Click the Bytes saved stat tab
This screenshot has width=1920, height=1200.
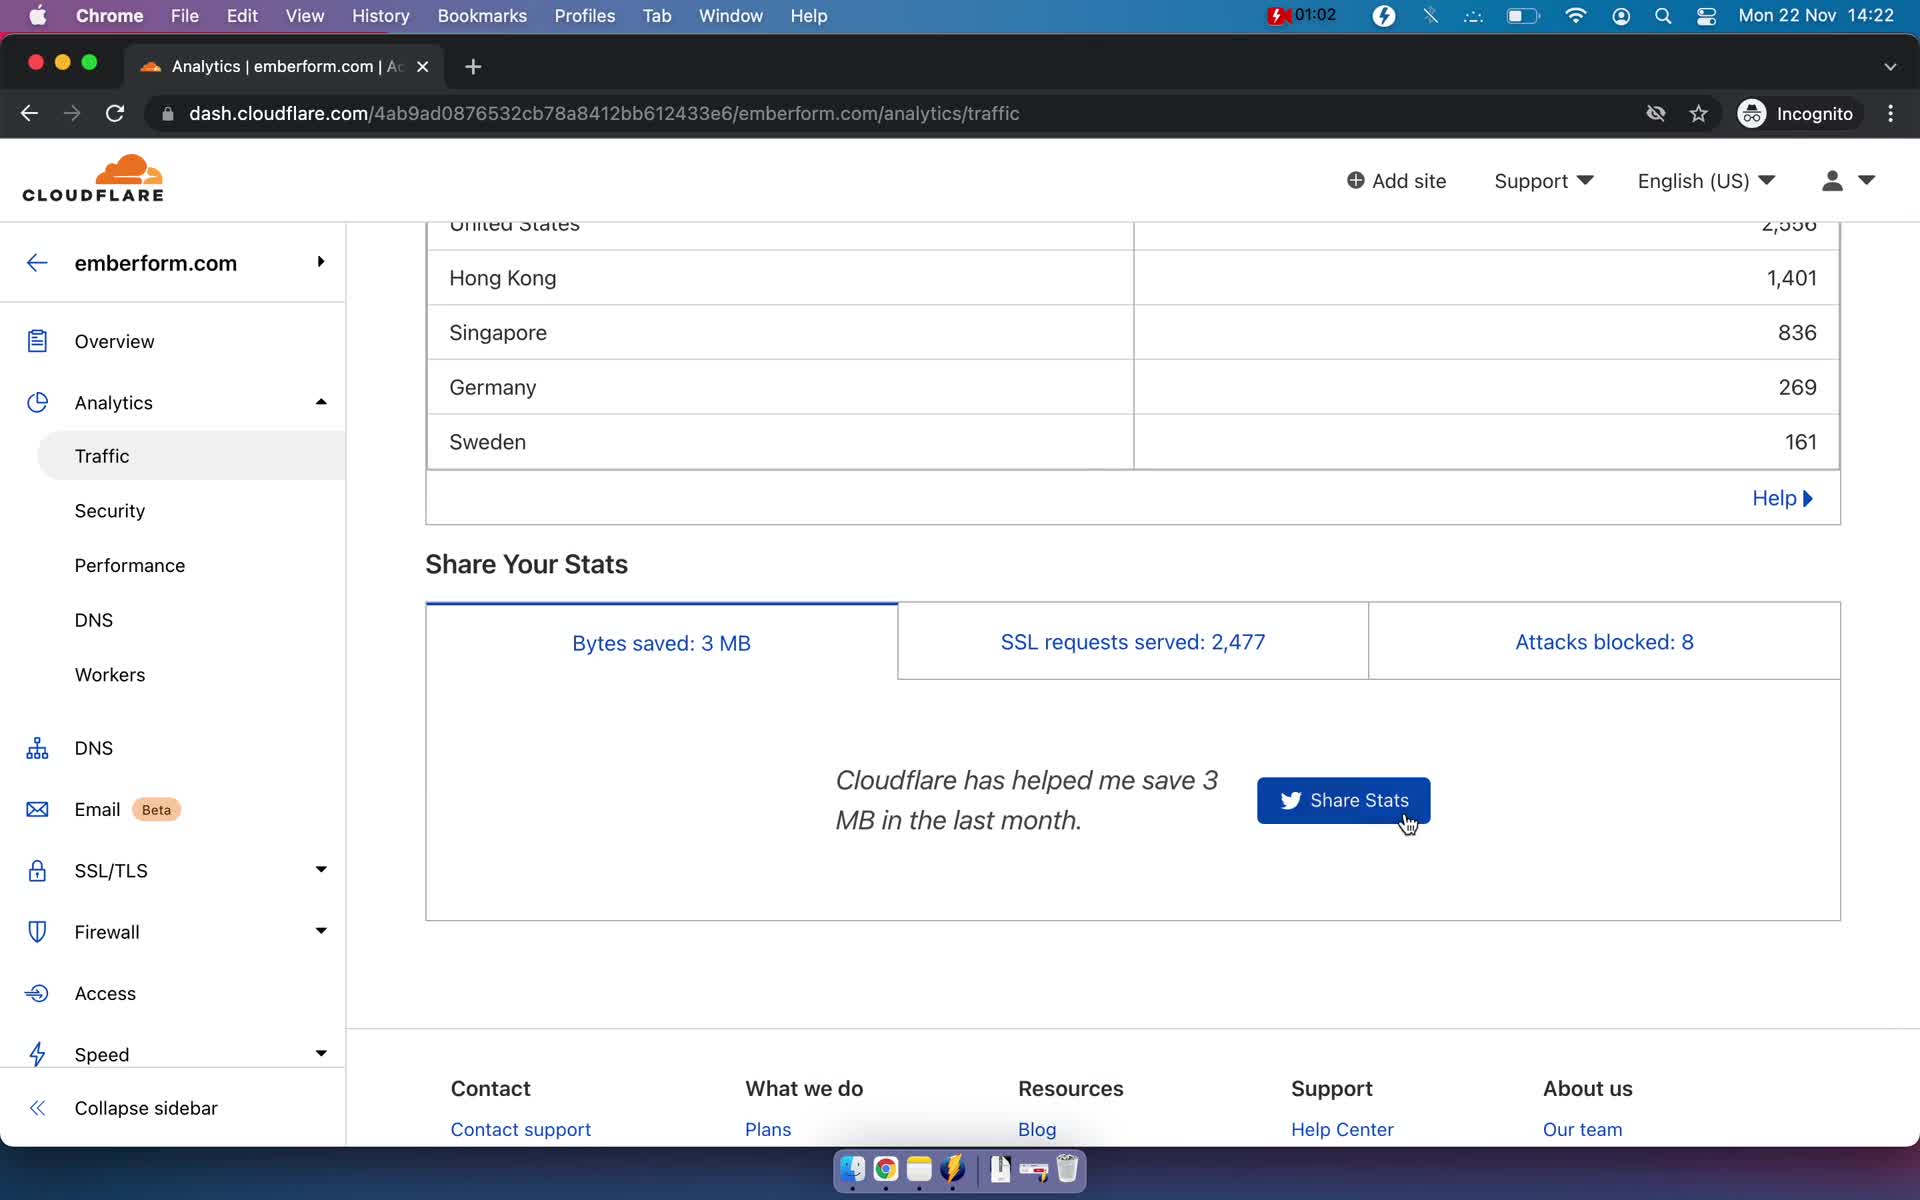(661, 640)
